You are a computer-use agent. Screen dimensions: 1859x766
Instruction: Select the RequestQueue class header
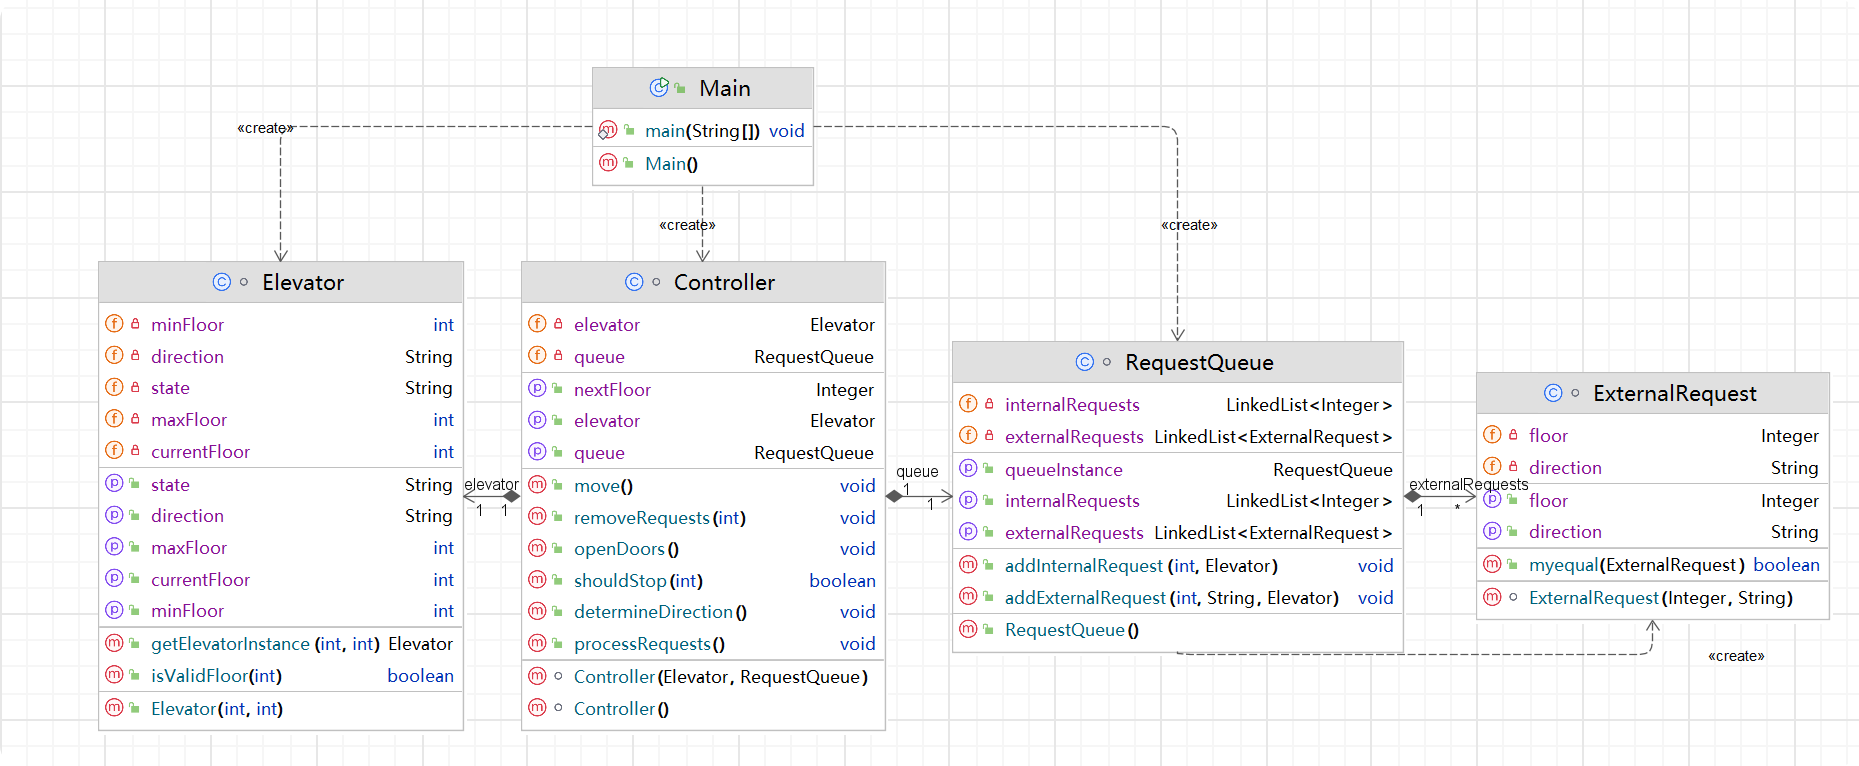[1178, 362]
